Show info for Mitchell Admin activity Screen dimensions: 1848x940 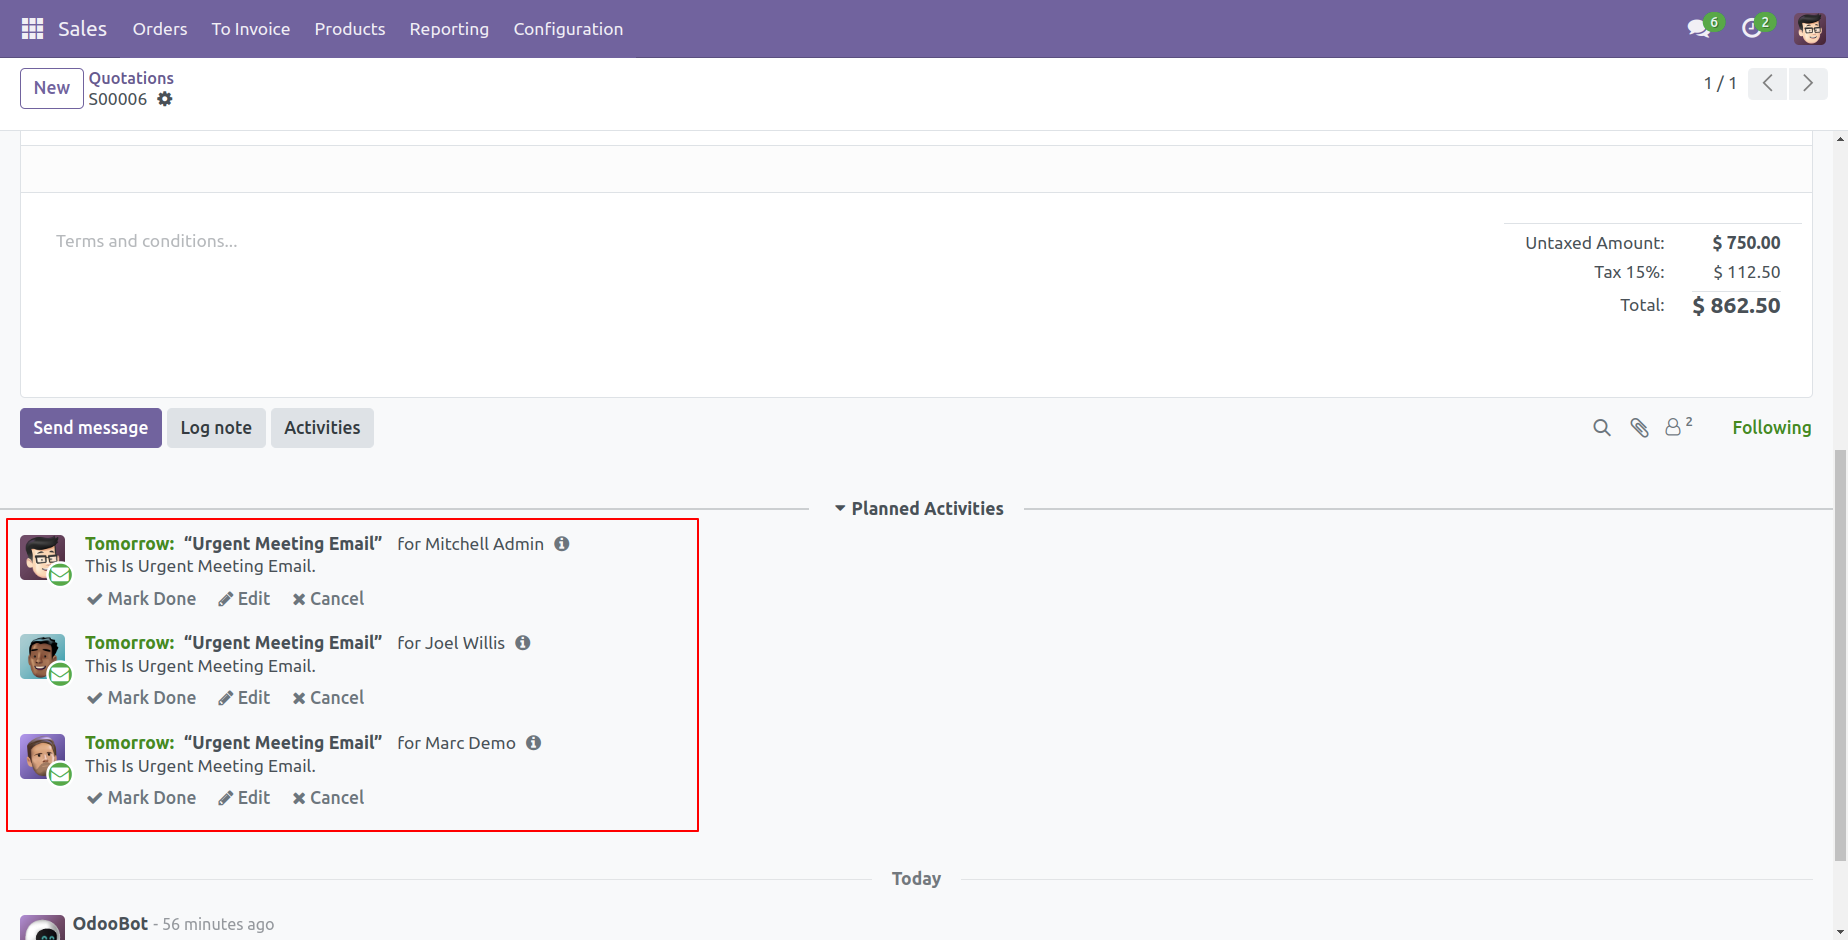[562, 544]
